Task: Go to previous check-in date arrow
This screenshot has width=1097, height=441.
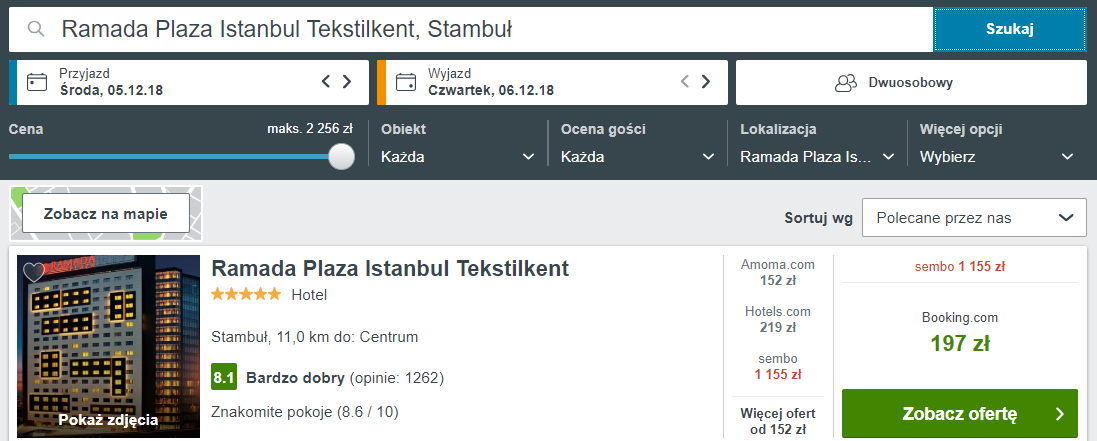Action: [326, 82]
